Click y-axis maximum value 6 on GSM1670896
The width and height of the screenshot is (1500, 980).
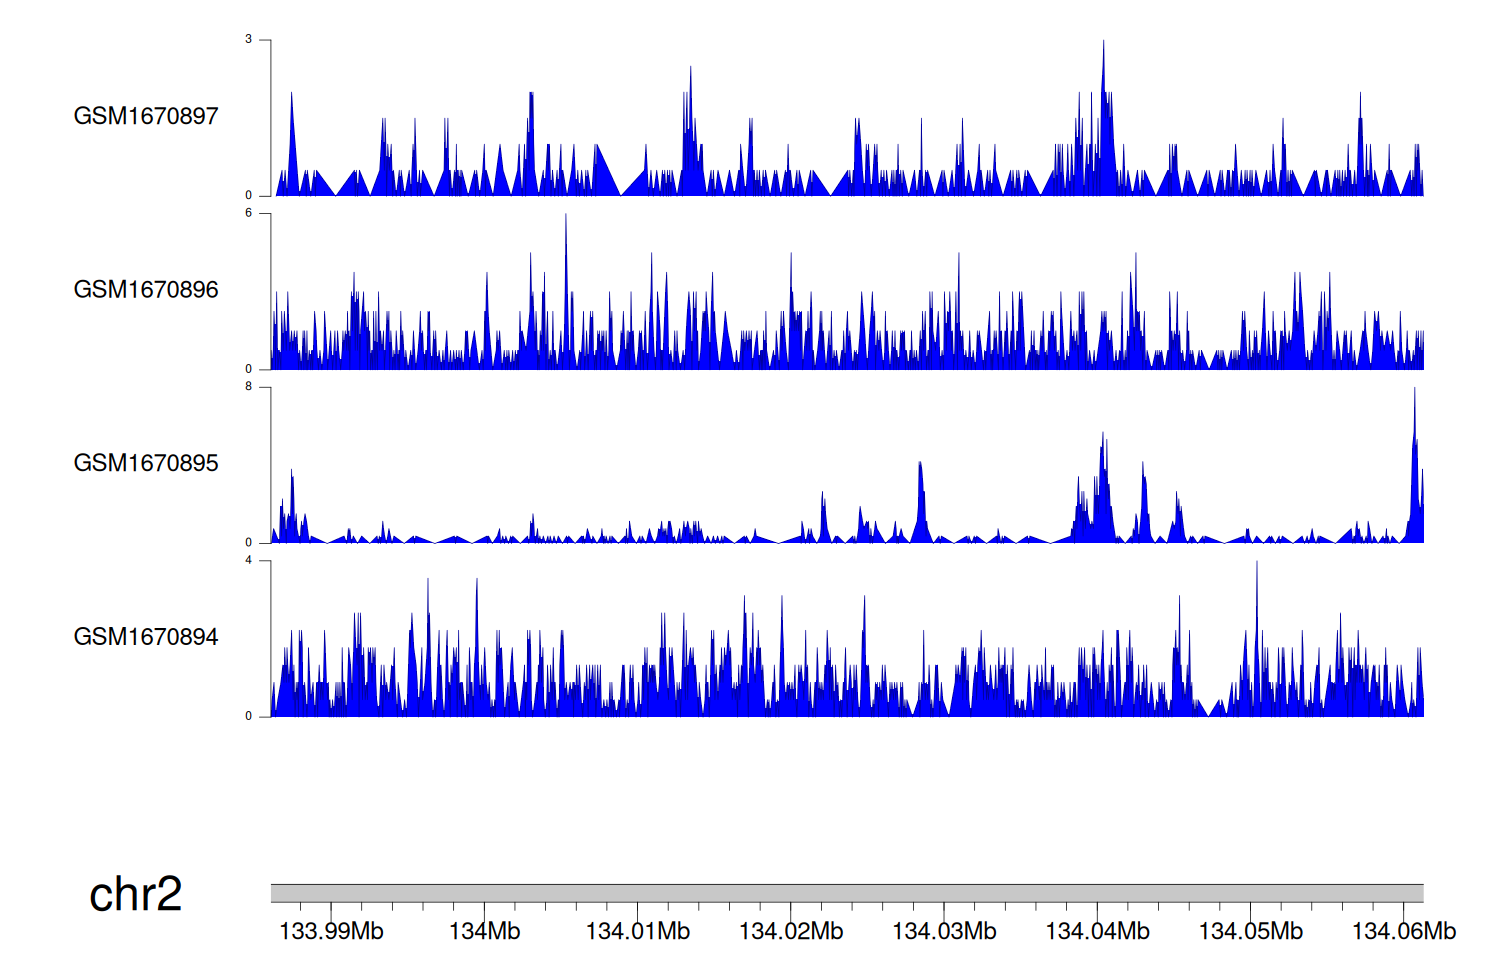click(x=249, y=213)
